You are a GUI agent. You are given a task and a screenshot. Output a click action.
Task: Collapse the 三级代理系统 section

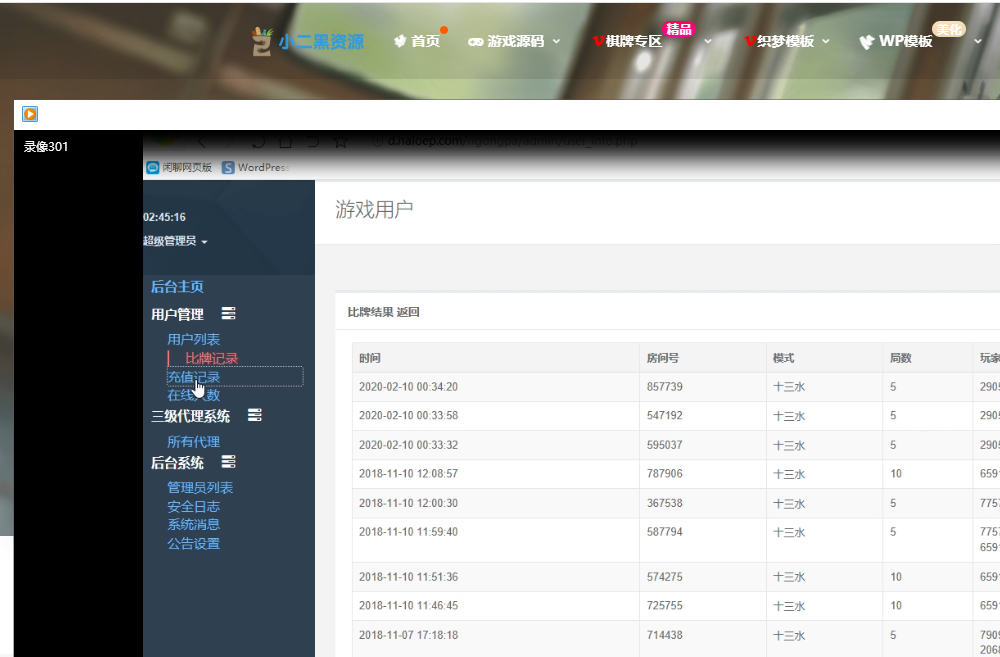(191, 417)
